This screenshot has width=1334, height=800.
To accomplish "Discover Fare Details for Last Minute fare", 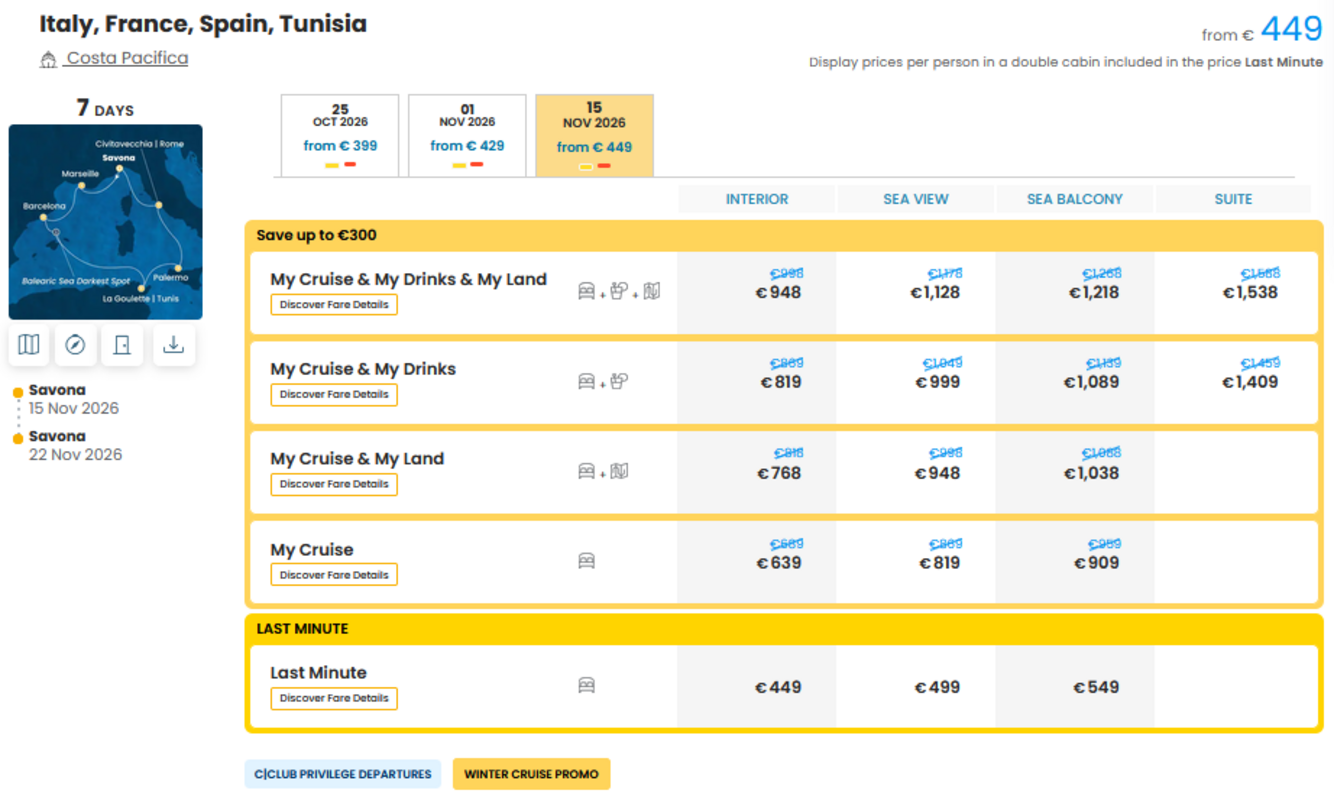I will click(334, 698).
